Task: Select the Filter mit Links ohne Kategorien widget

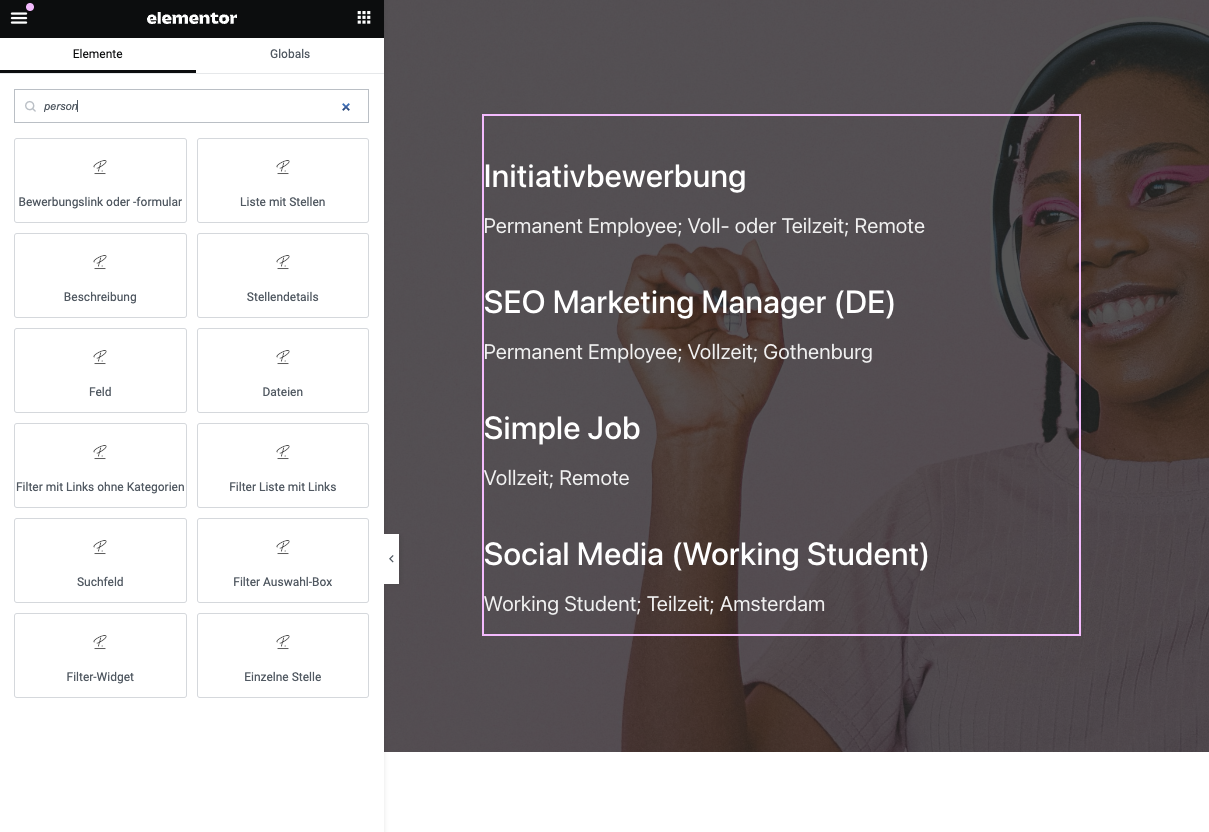Action: (x=100, y=465)
